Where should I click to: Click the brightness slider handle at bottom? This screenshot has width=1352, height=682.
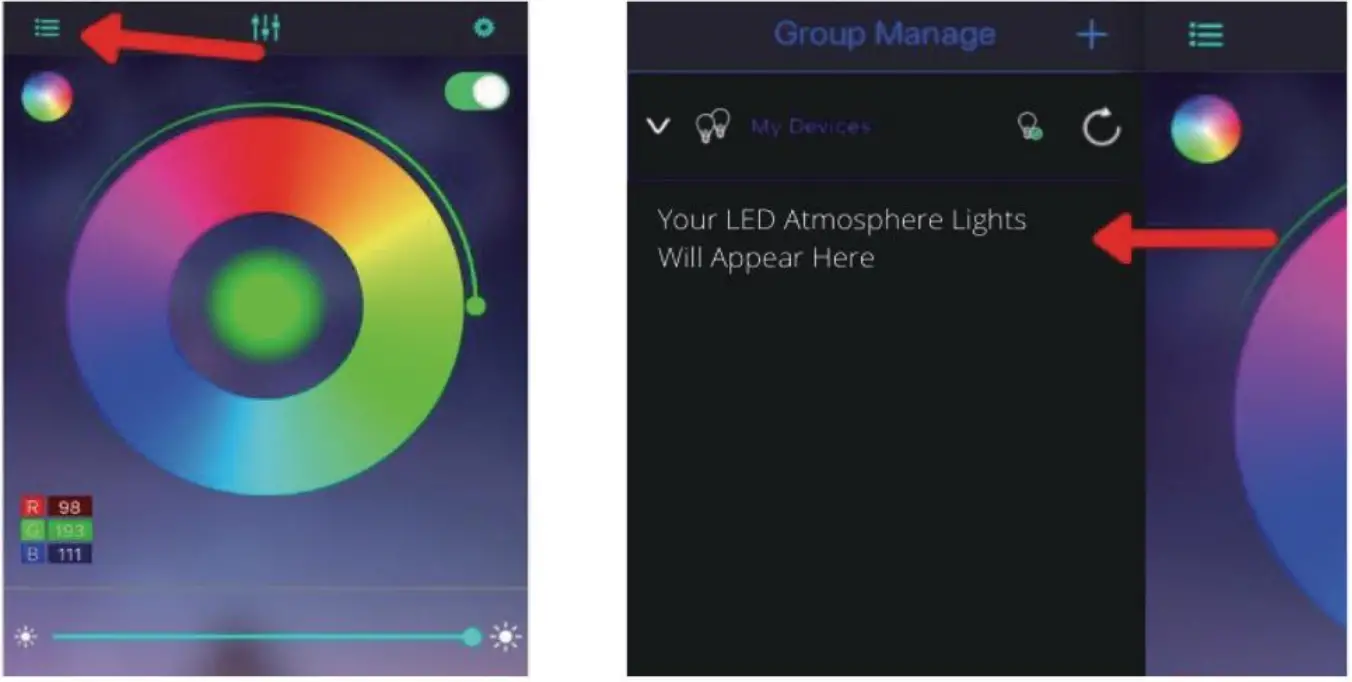(472, 637)
